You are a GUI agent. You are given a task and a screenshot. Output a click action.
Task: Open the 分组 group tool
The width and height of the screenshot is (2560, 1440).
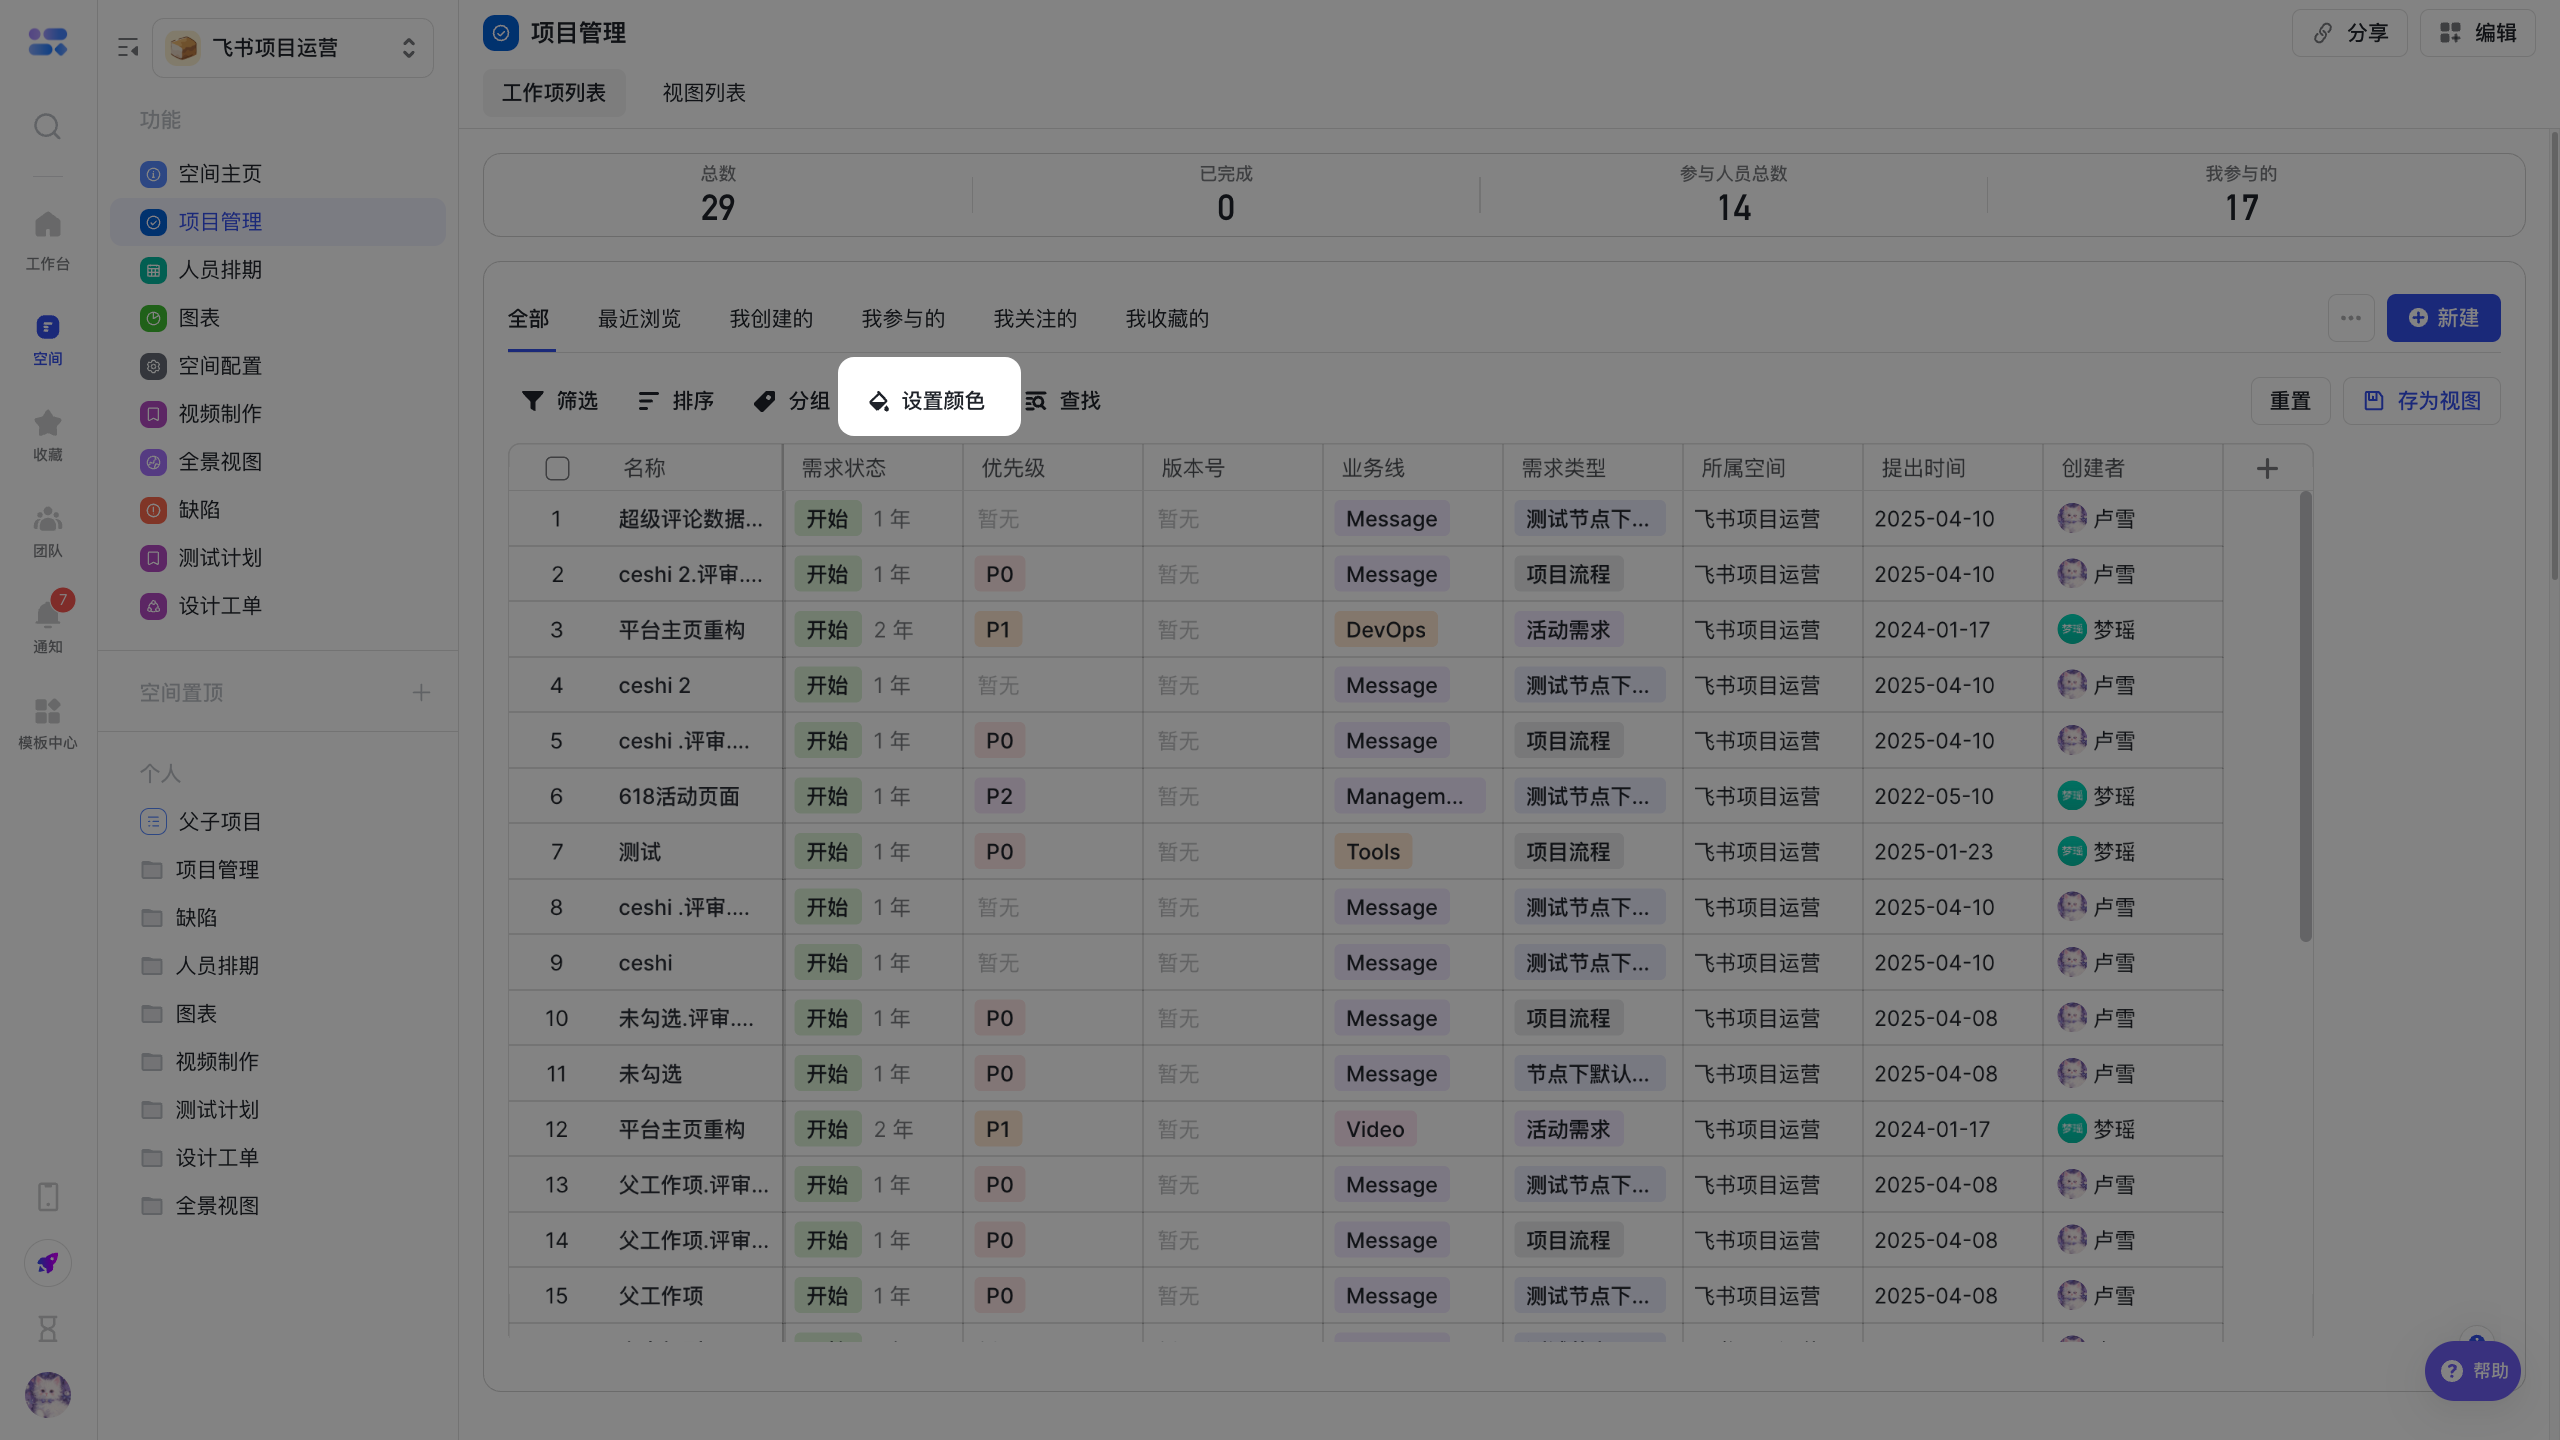[x=792, y=401]
